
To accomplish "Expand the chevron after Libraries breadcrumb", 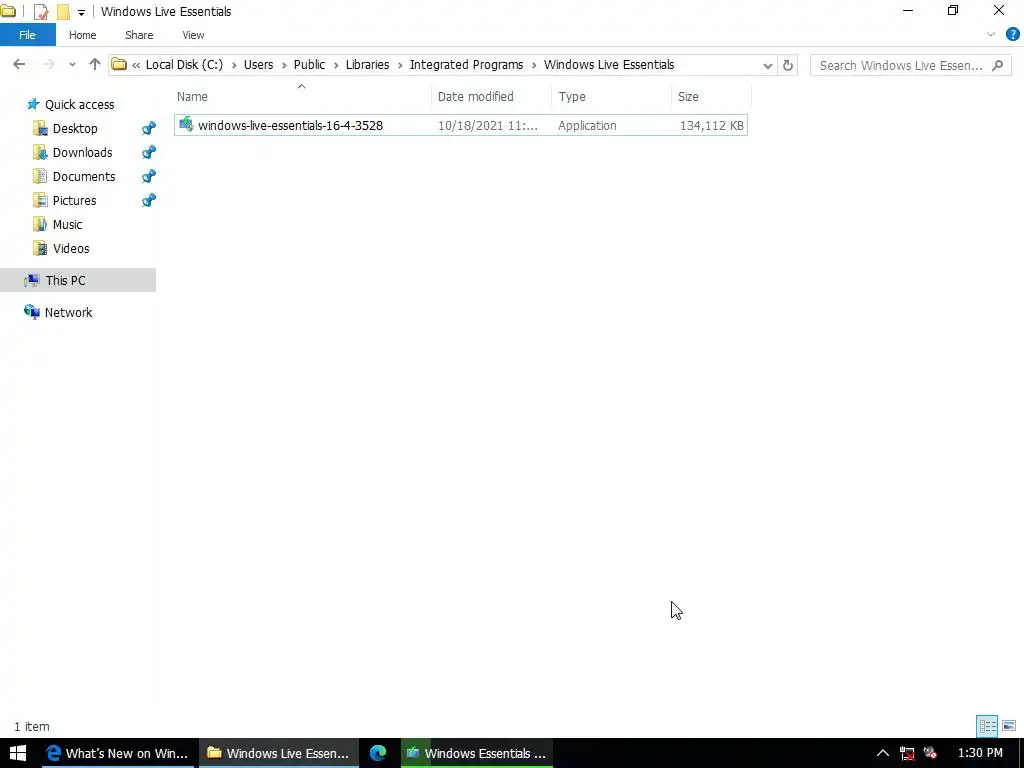I will pyautogui.click(x=400, y=65).
